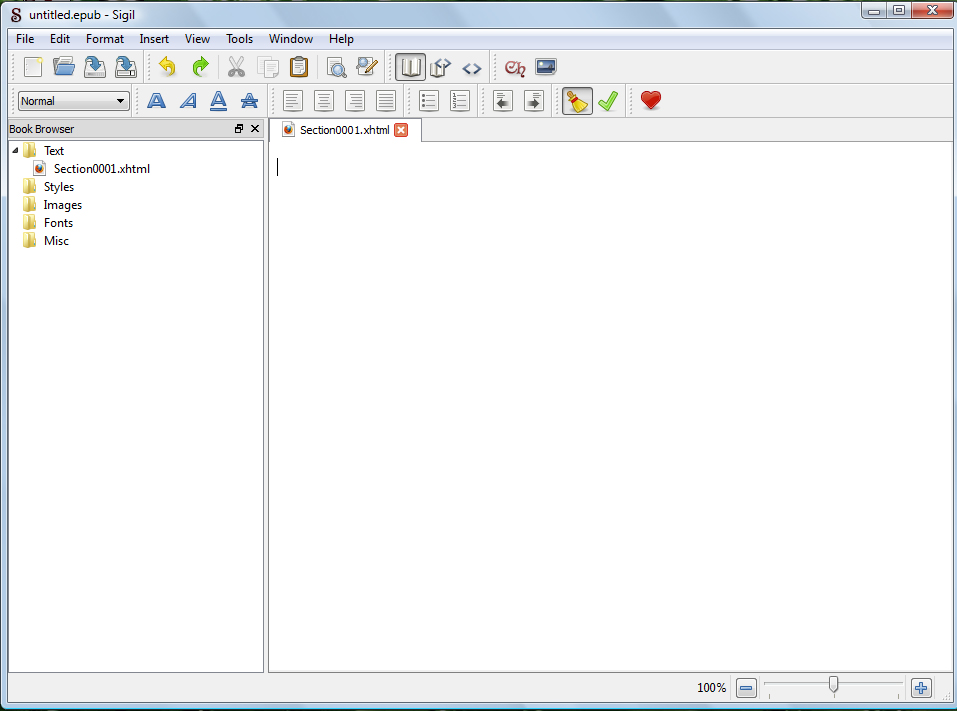Click the New file icon
957x711 pixels.
point(33,67)
